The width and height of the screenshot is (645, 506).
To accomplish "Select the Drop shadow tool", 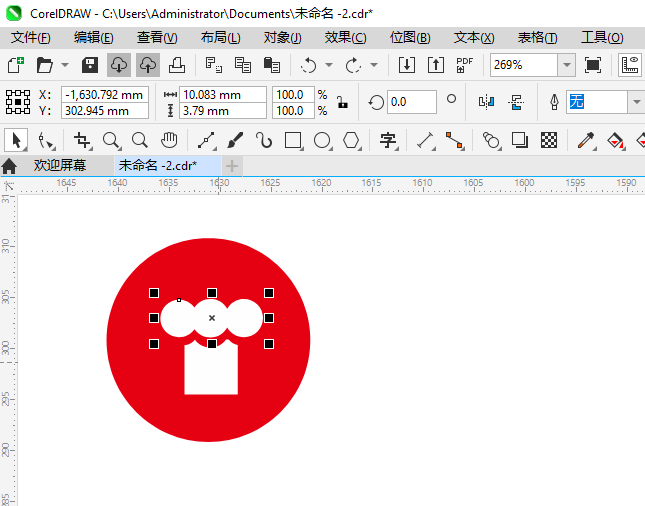I will (x=520, y=141).
